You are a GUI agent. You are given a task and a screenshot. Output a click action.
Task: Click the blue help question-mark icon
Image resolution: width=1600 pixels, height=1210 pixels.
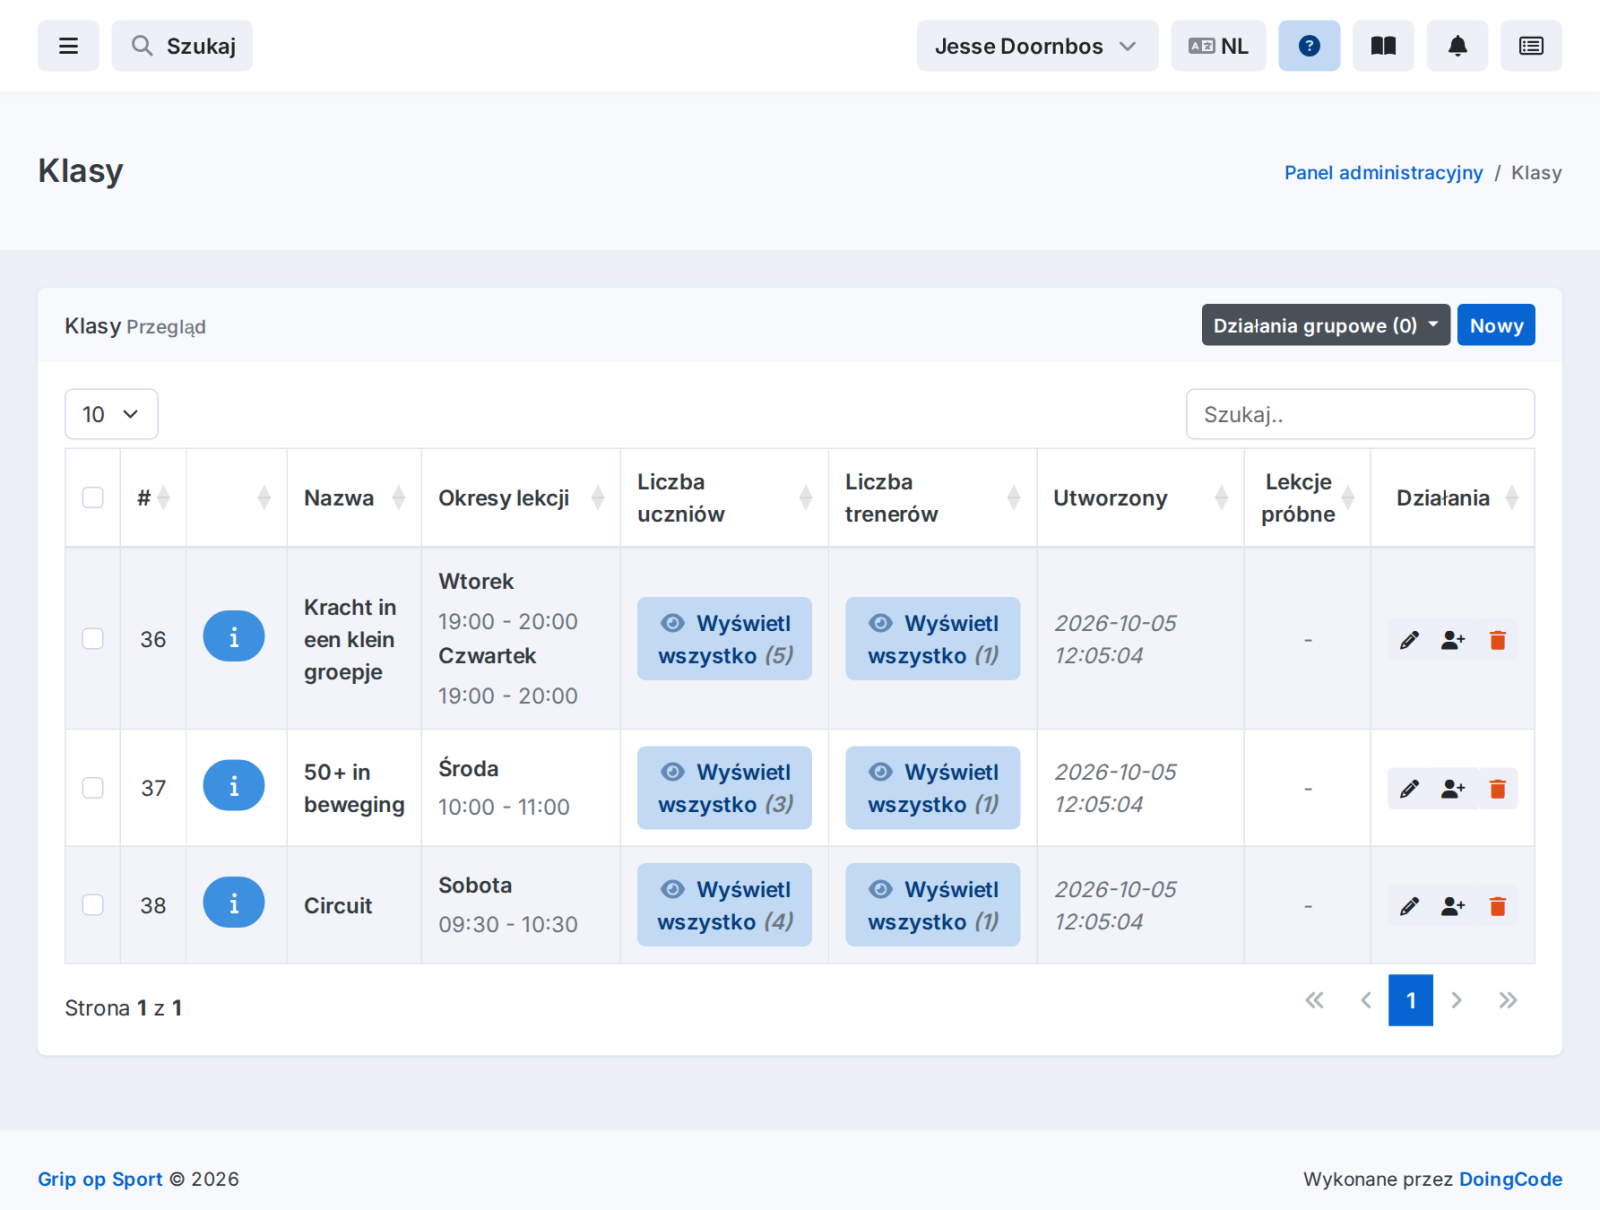[1309, 46]
